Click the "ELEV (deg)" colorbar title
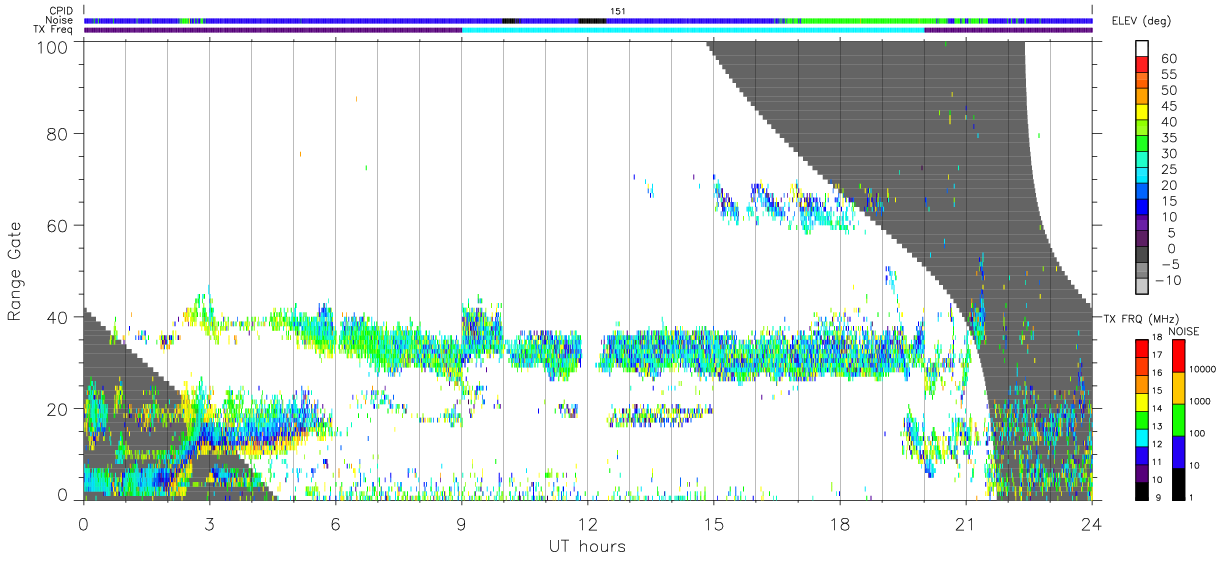 click(1143, 20)
